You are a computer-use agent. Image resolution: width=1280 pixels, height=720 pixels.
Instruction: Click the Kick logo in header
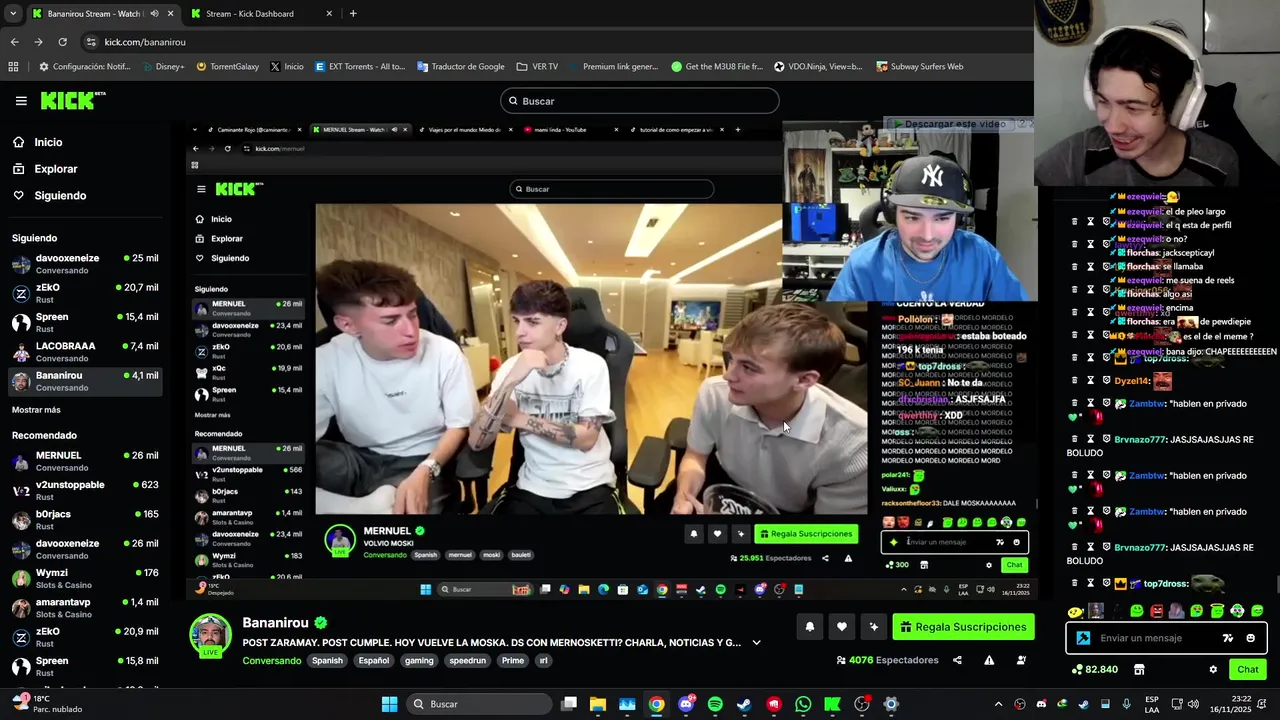[73, 100]
